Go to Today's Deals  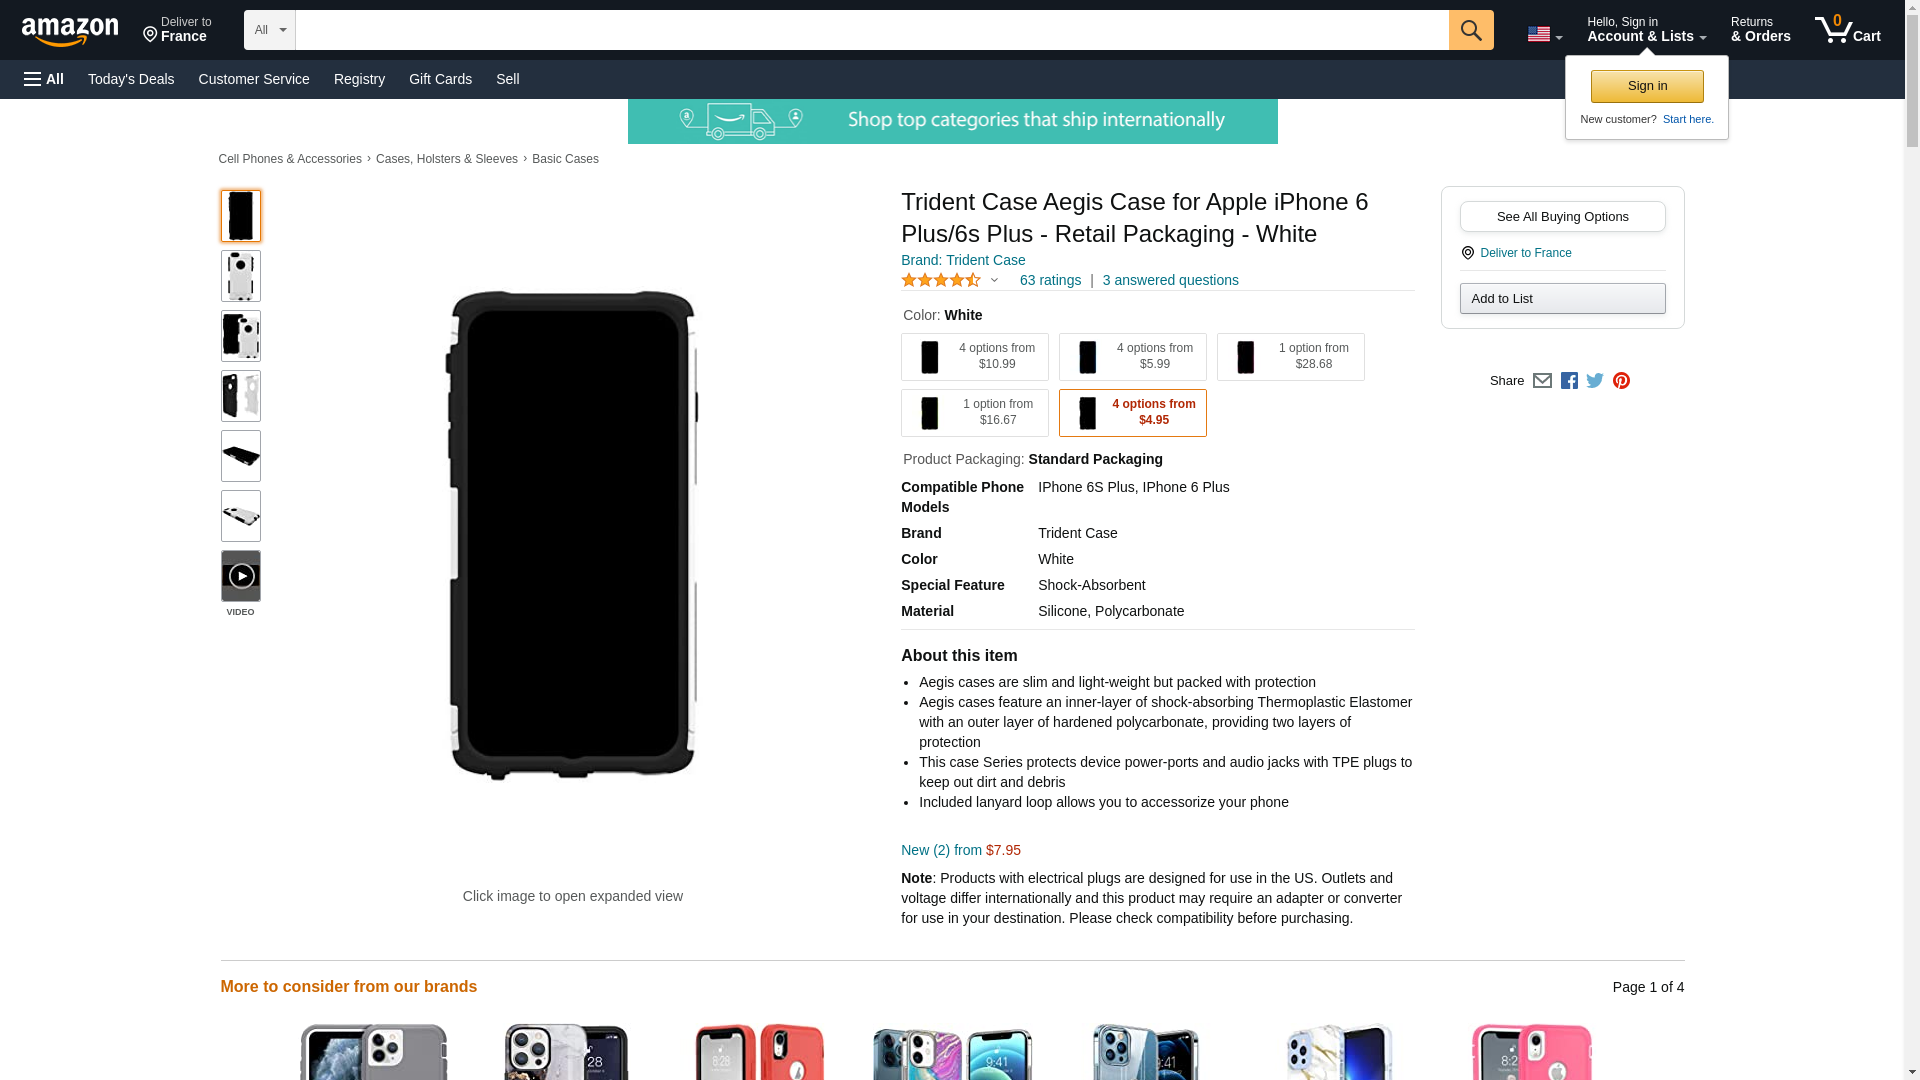coord(131,79)
